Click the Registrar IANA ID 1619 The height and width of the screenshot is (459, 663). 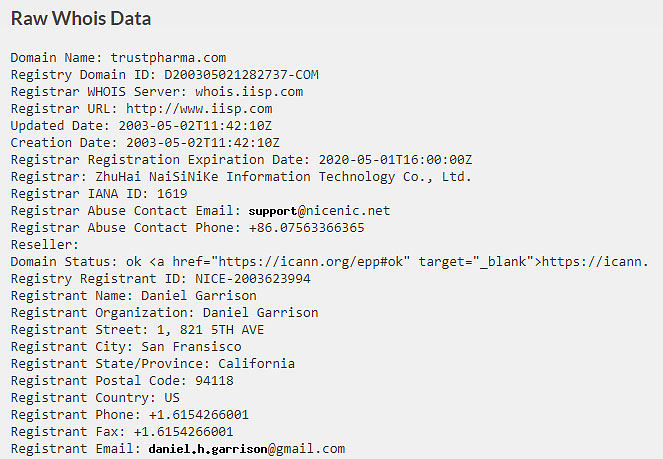172,194
